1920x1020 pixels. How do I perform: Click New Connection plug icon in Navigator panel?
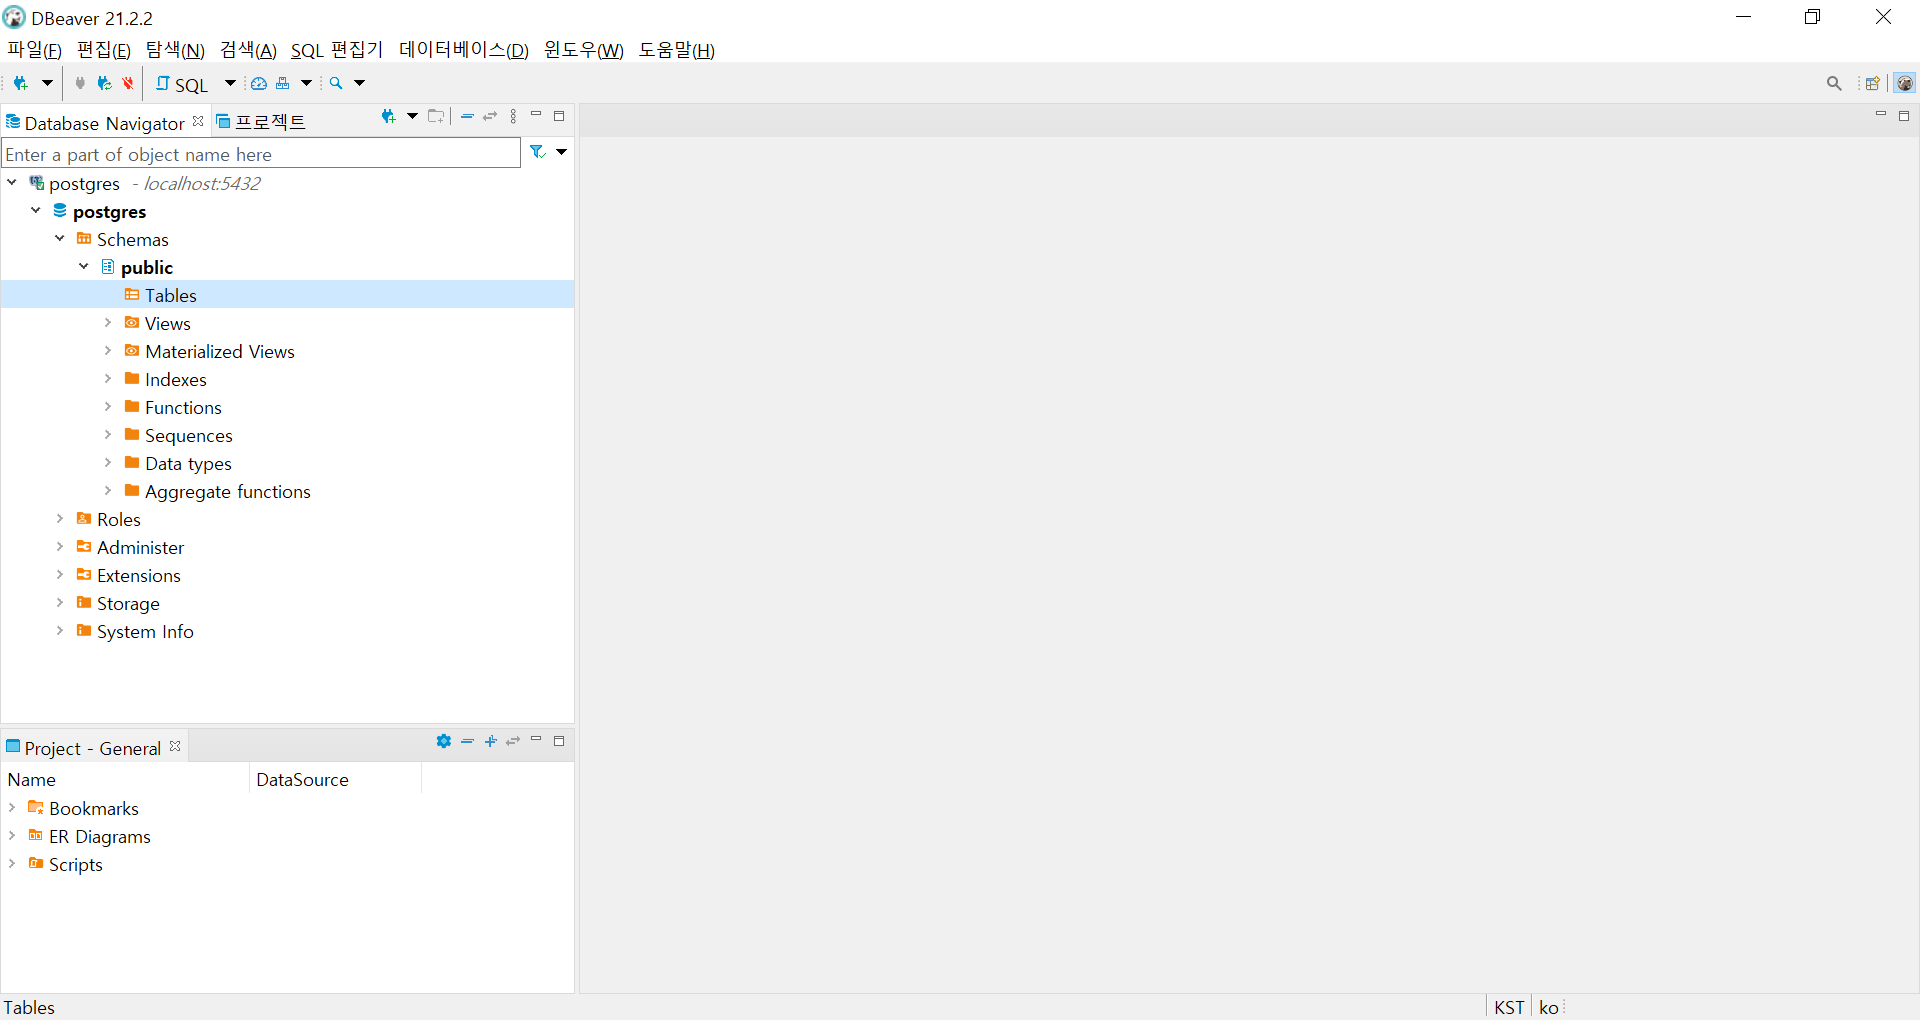coord(389,117)
